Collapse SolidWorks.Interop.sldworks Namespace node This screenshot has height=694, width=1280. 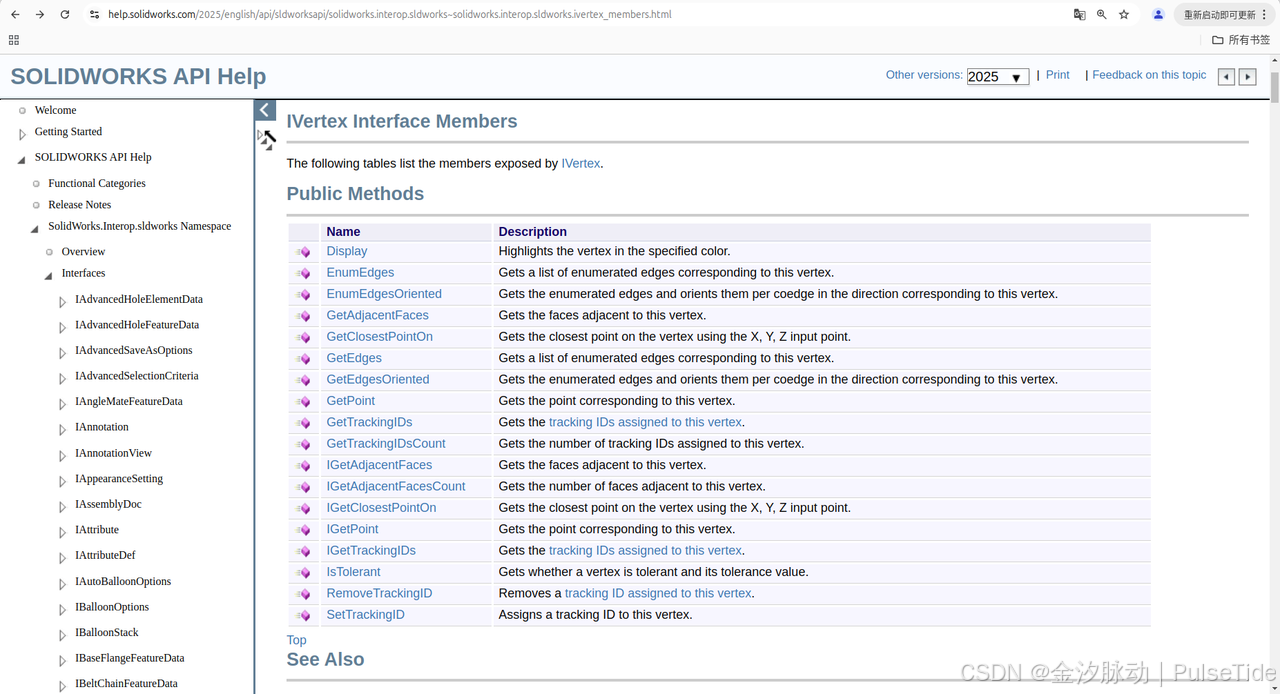pos(35,228)
